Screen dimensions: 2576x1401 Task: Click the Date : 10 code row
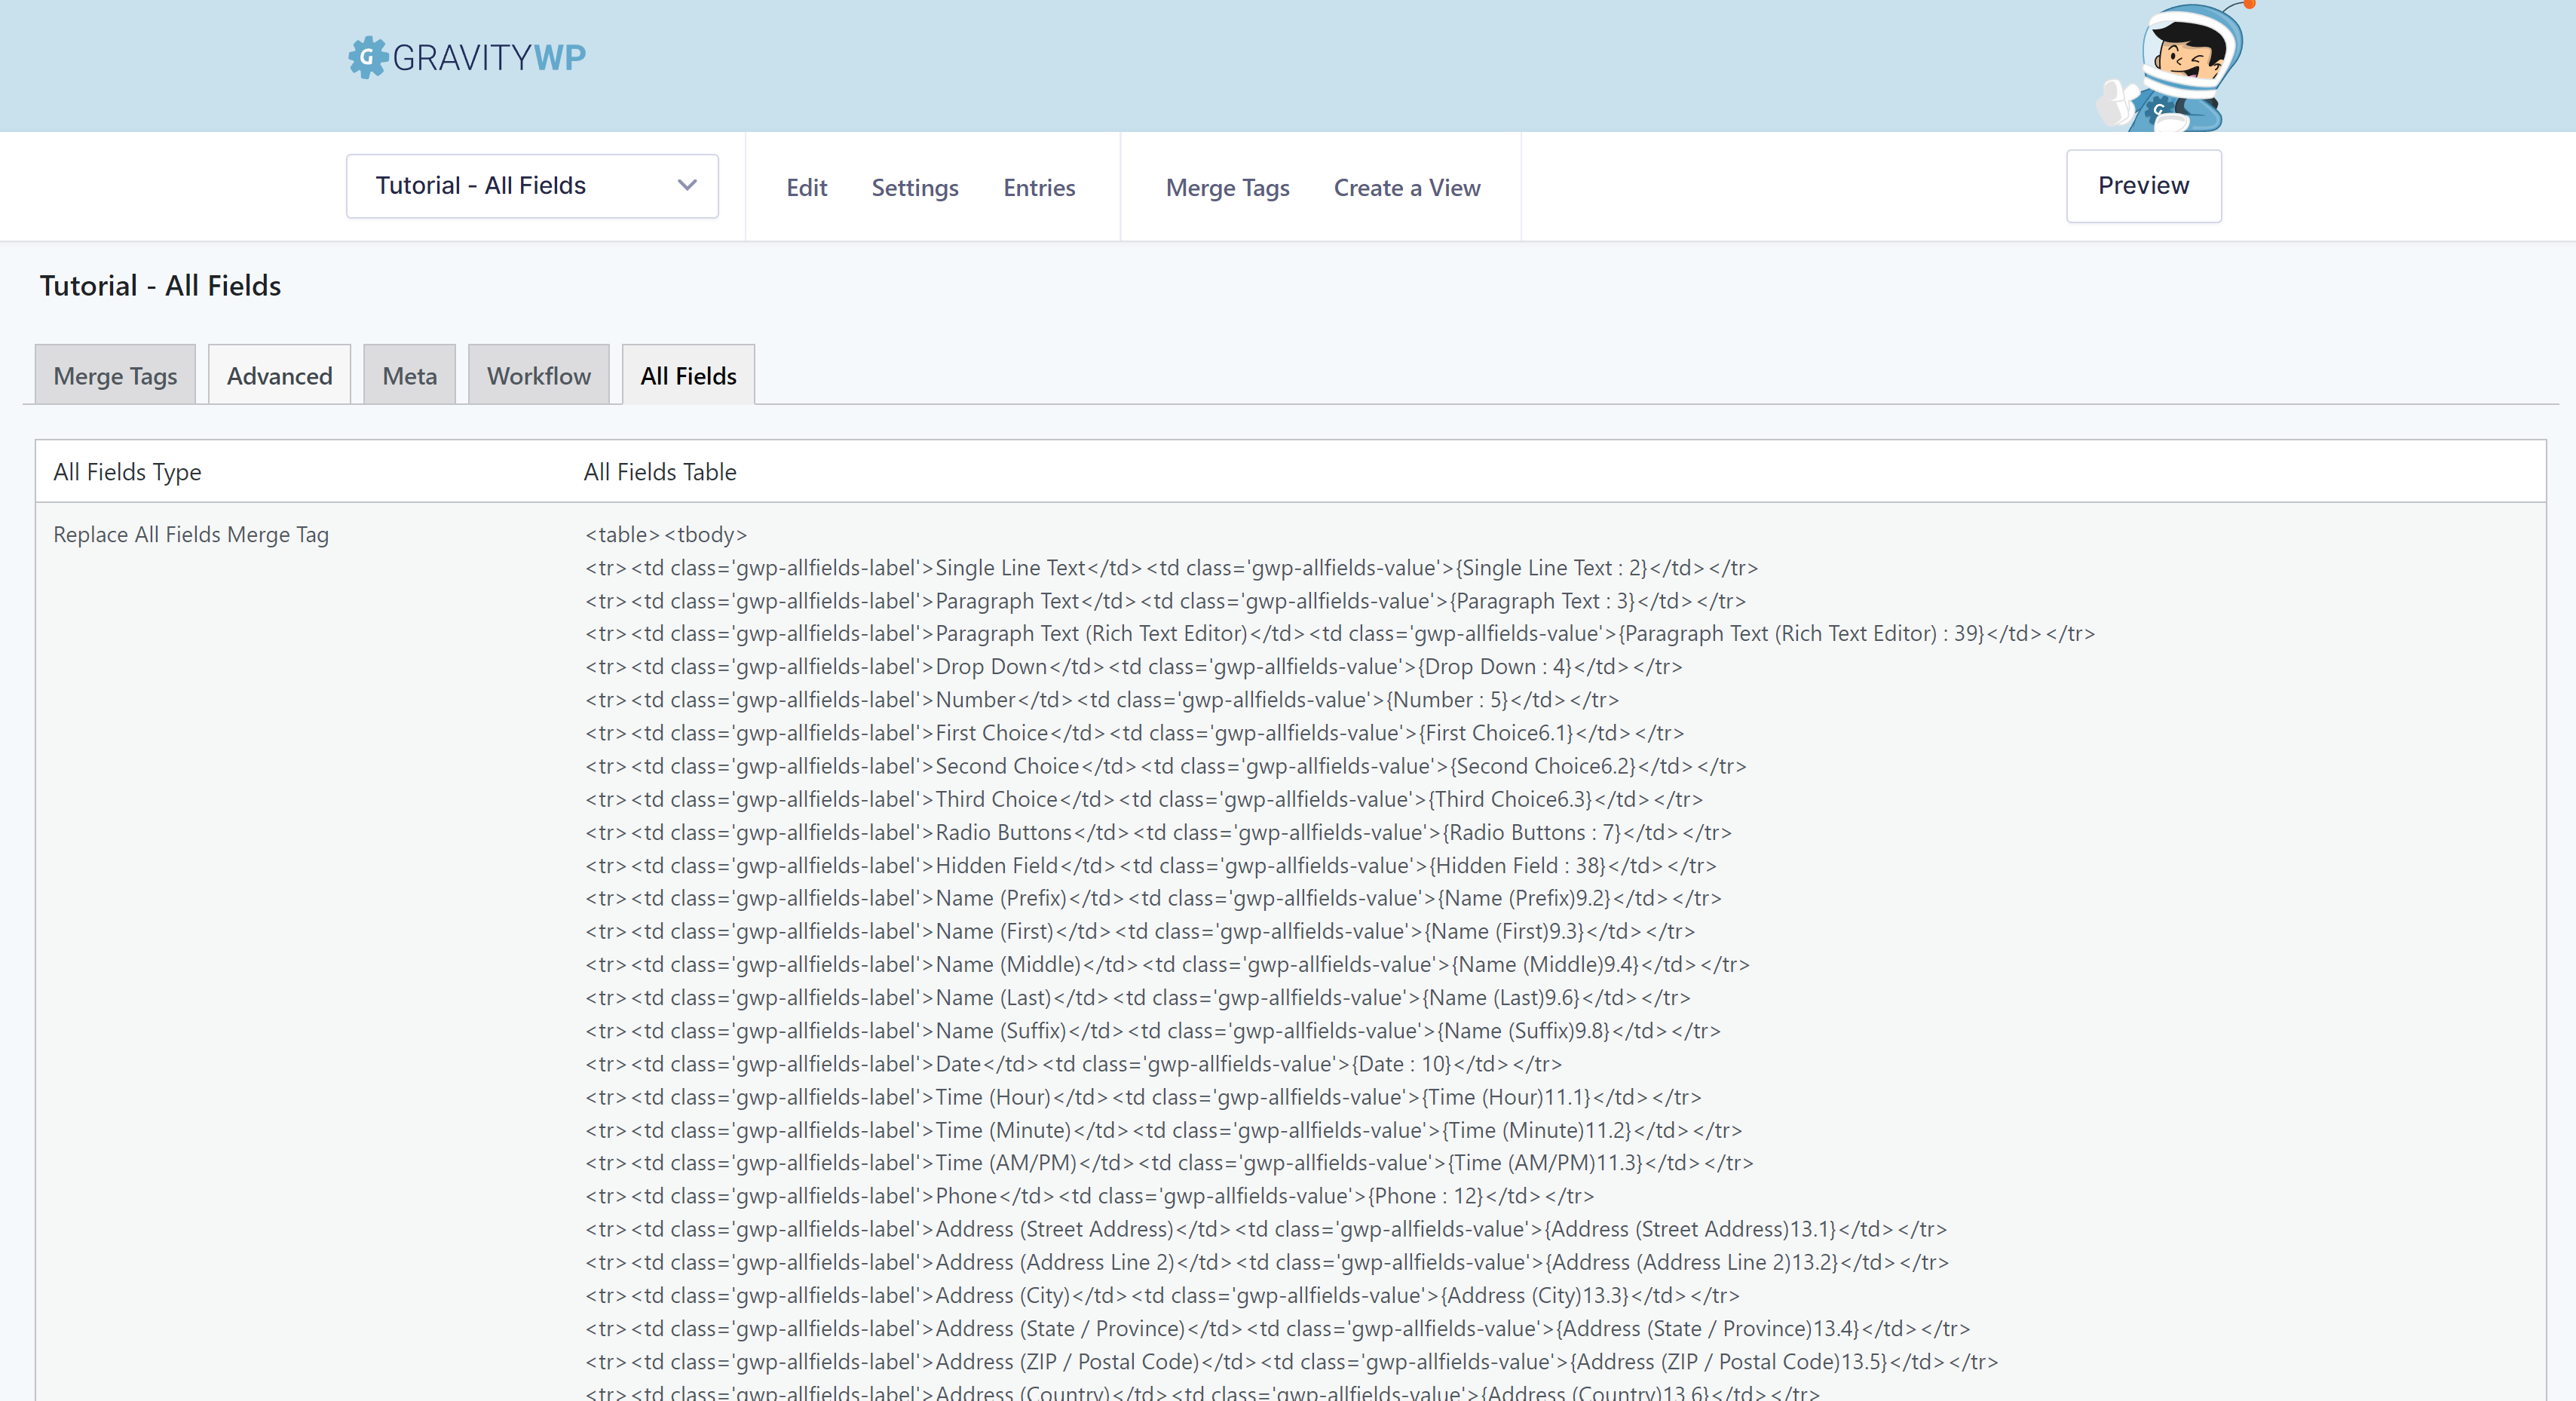[x=1073, y=1064]
